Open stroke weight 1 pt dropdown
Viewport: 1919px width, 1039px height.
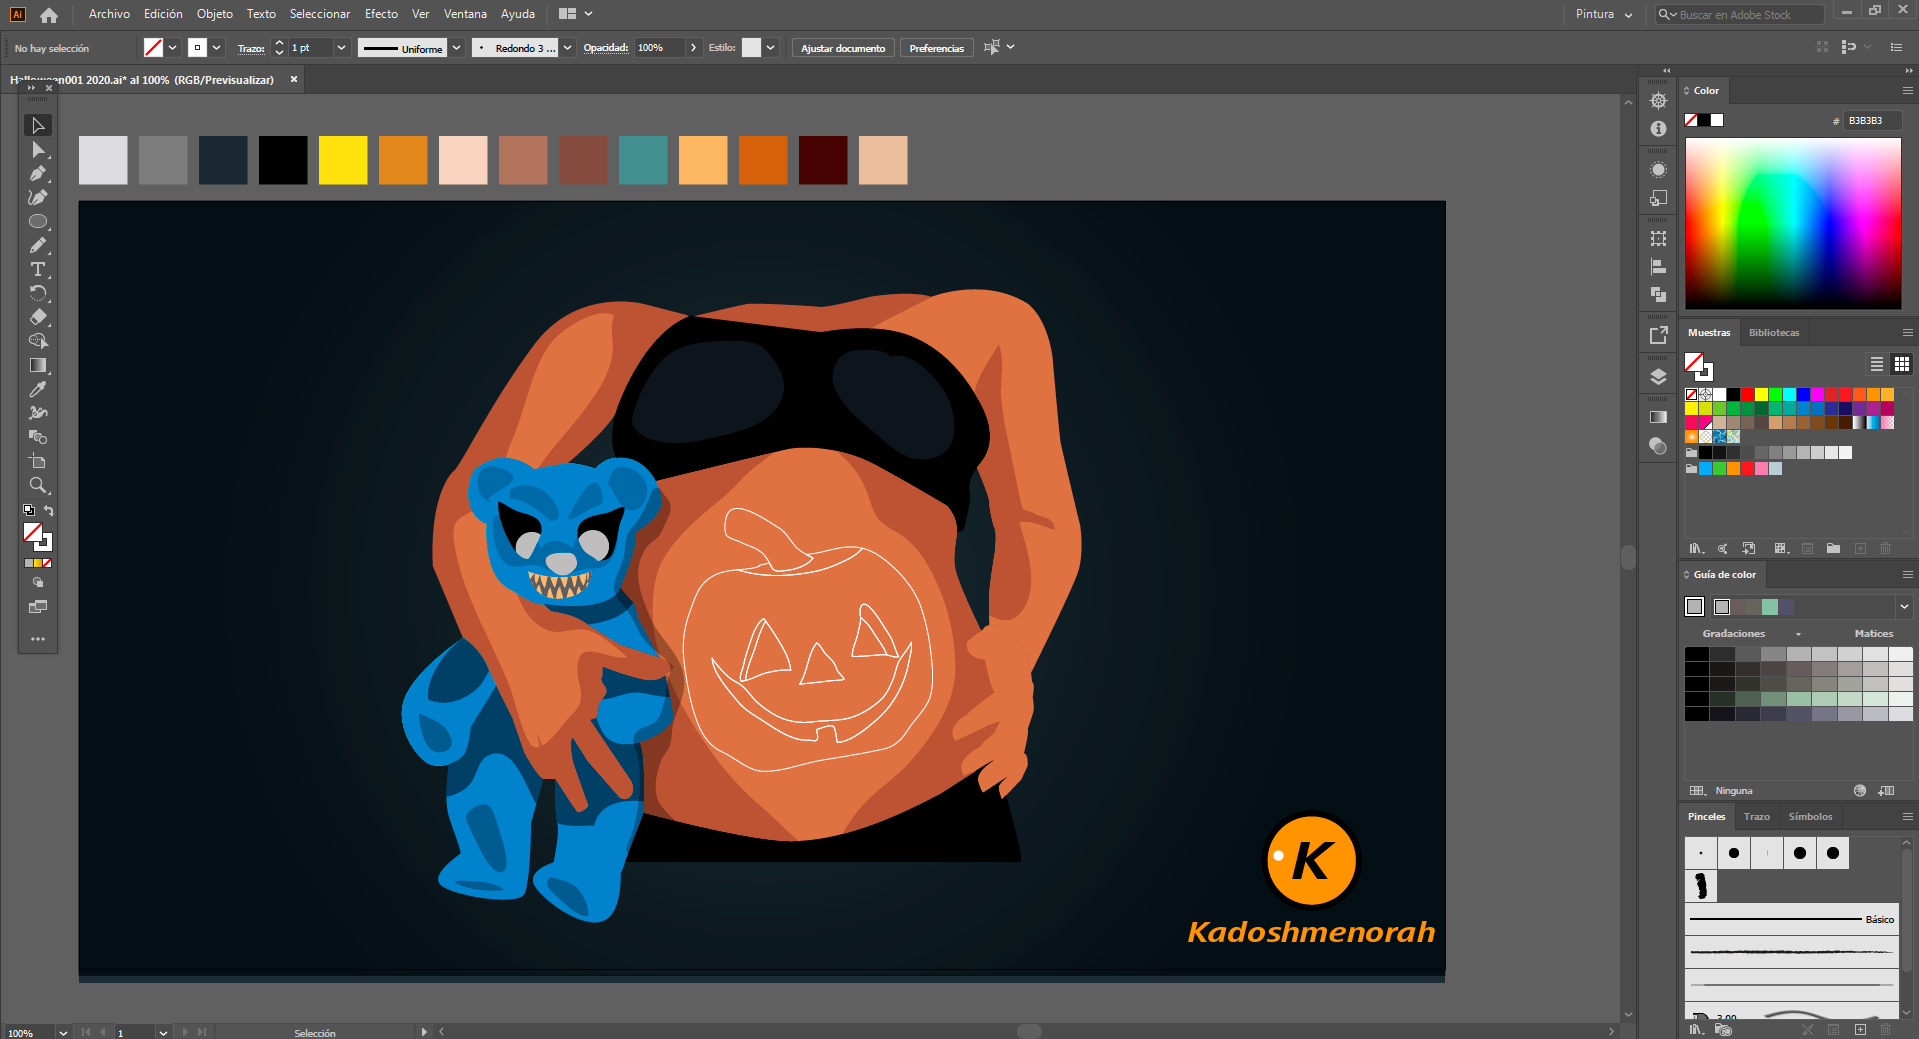pos(341,47)
